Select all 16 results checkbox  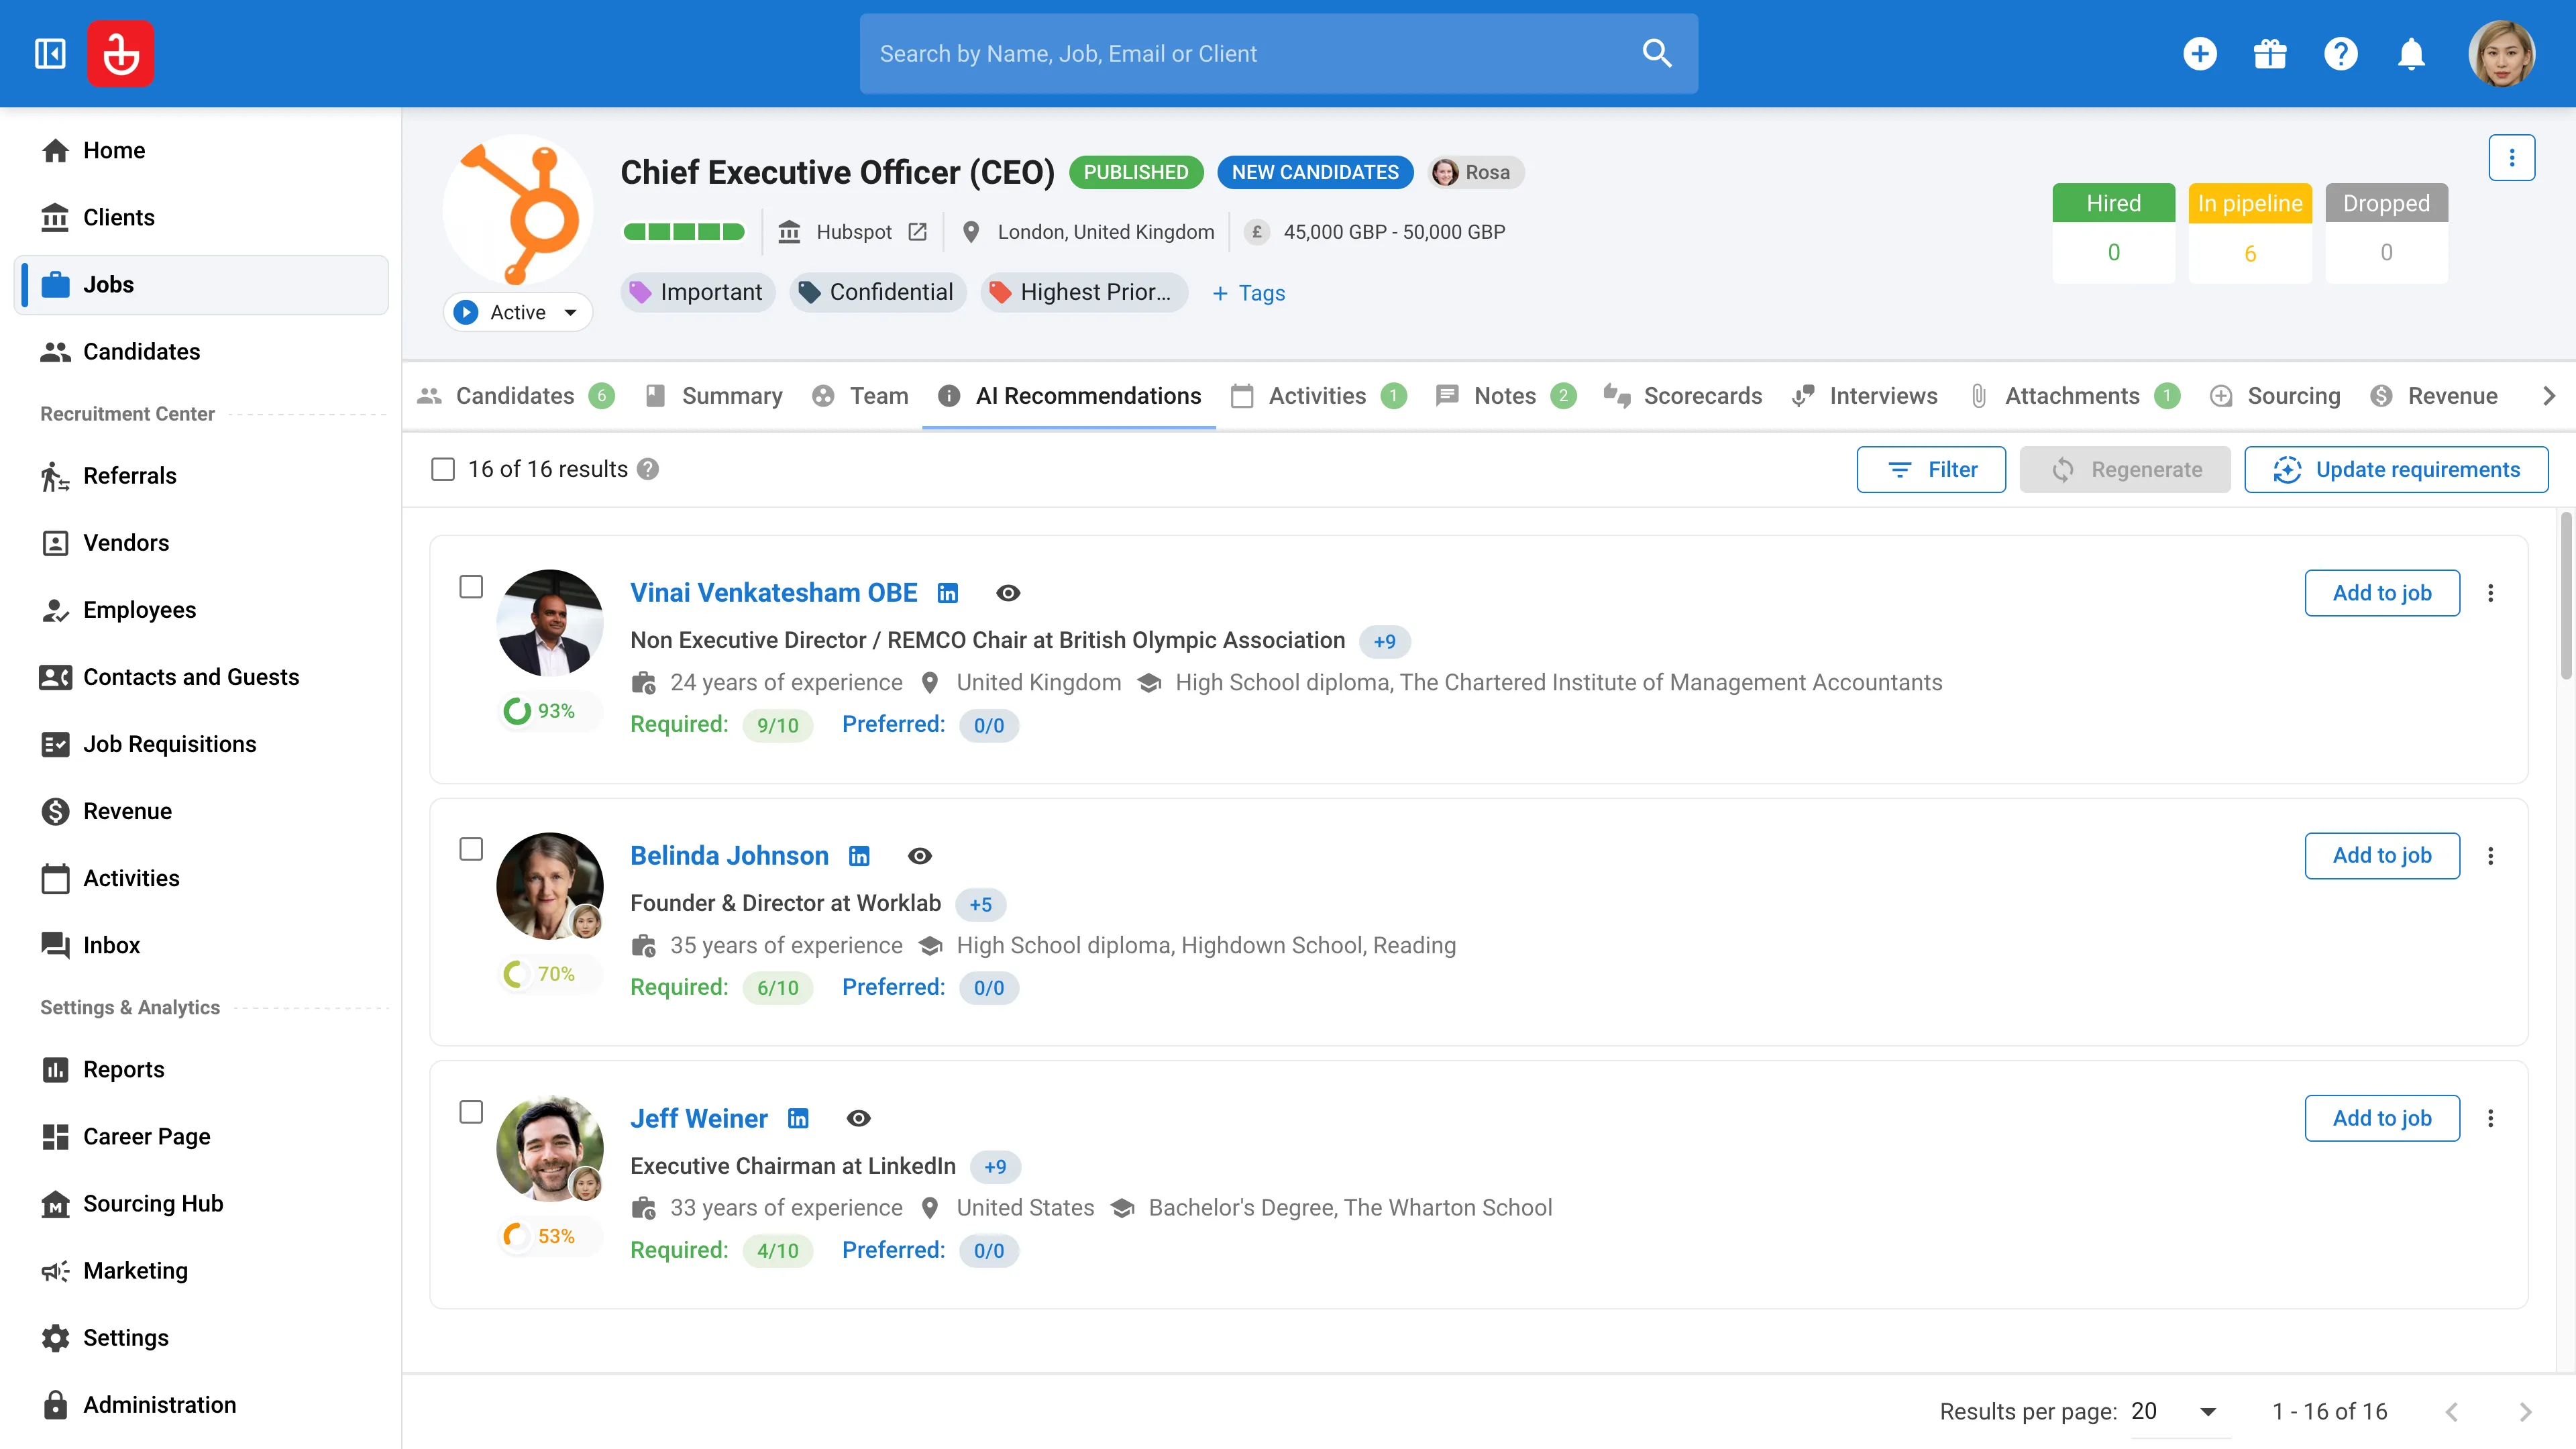442,469
